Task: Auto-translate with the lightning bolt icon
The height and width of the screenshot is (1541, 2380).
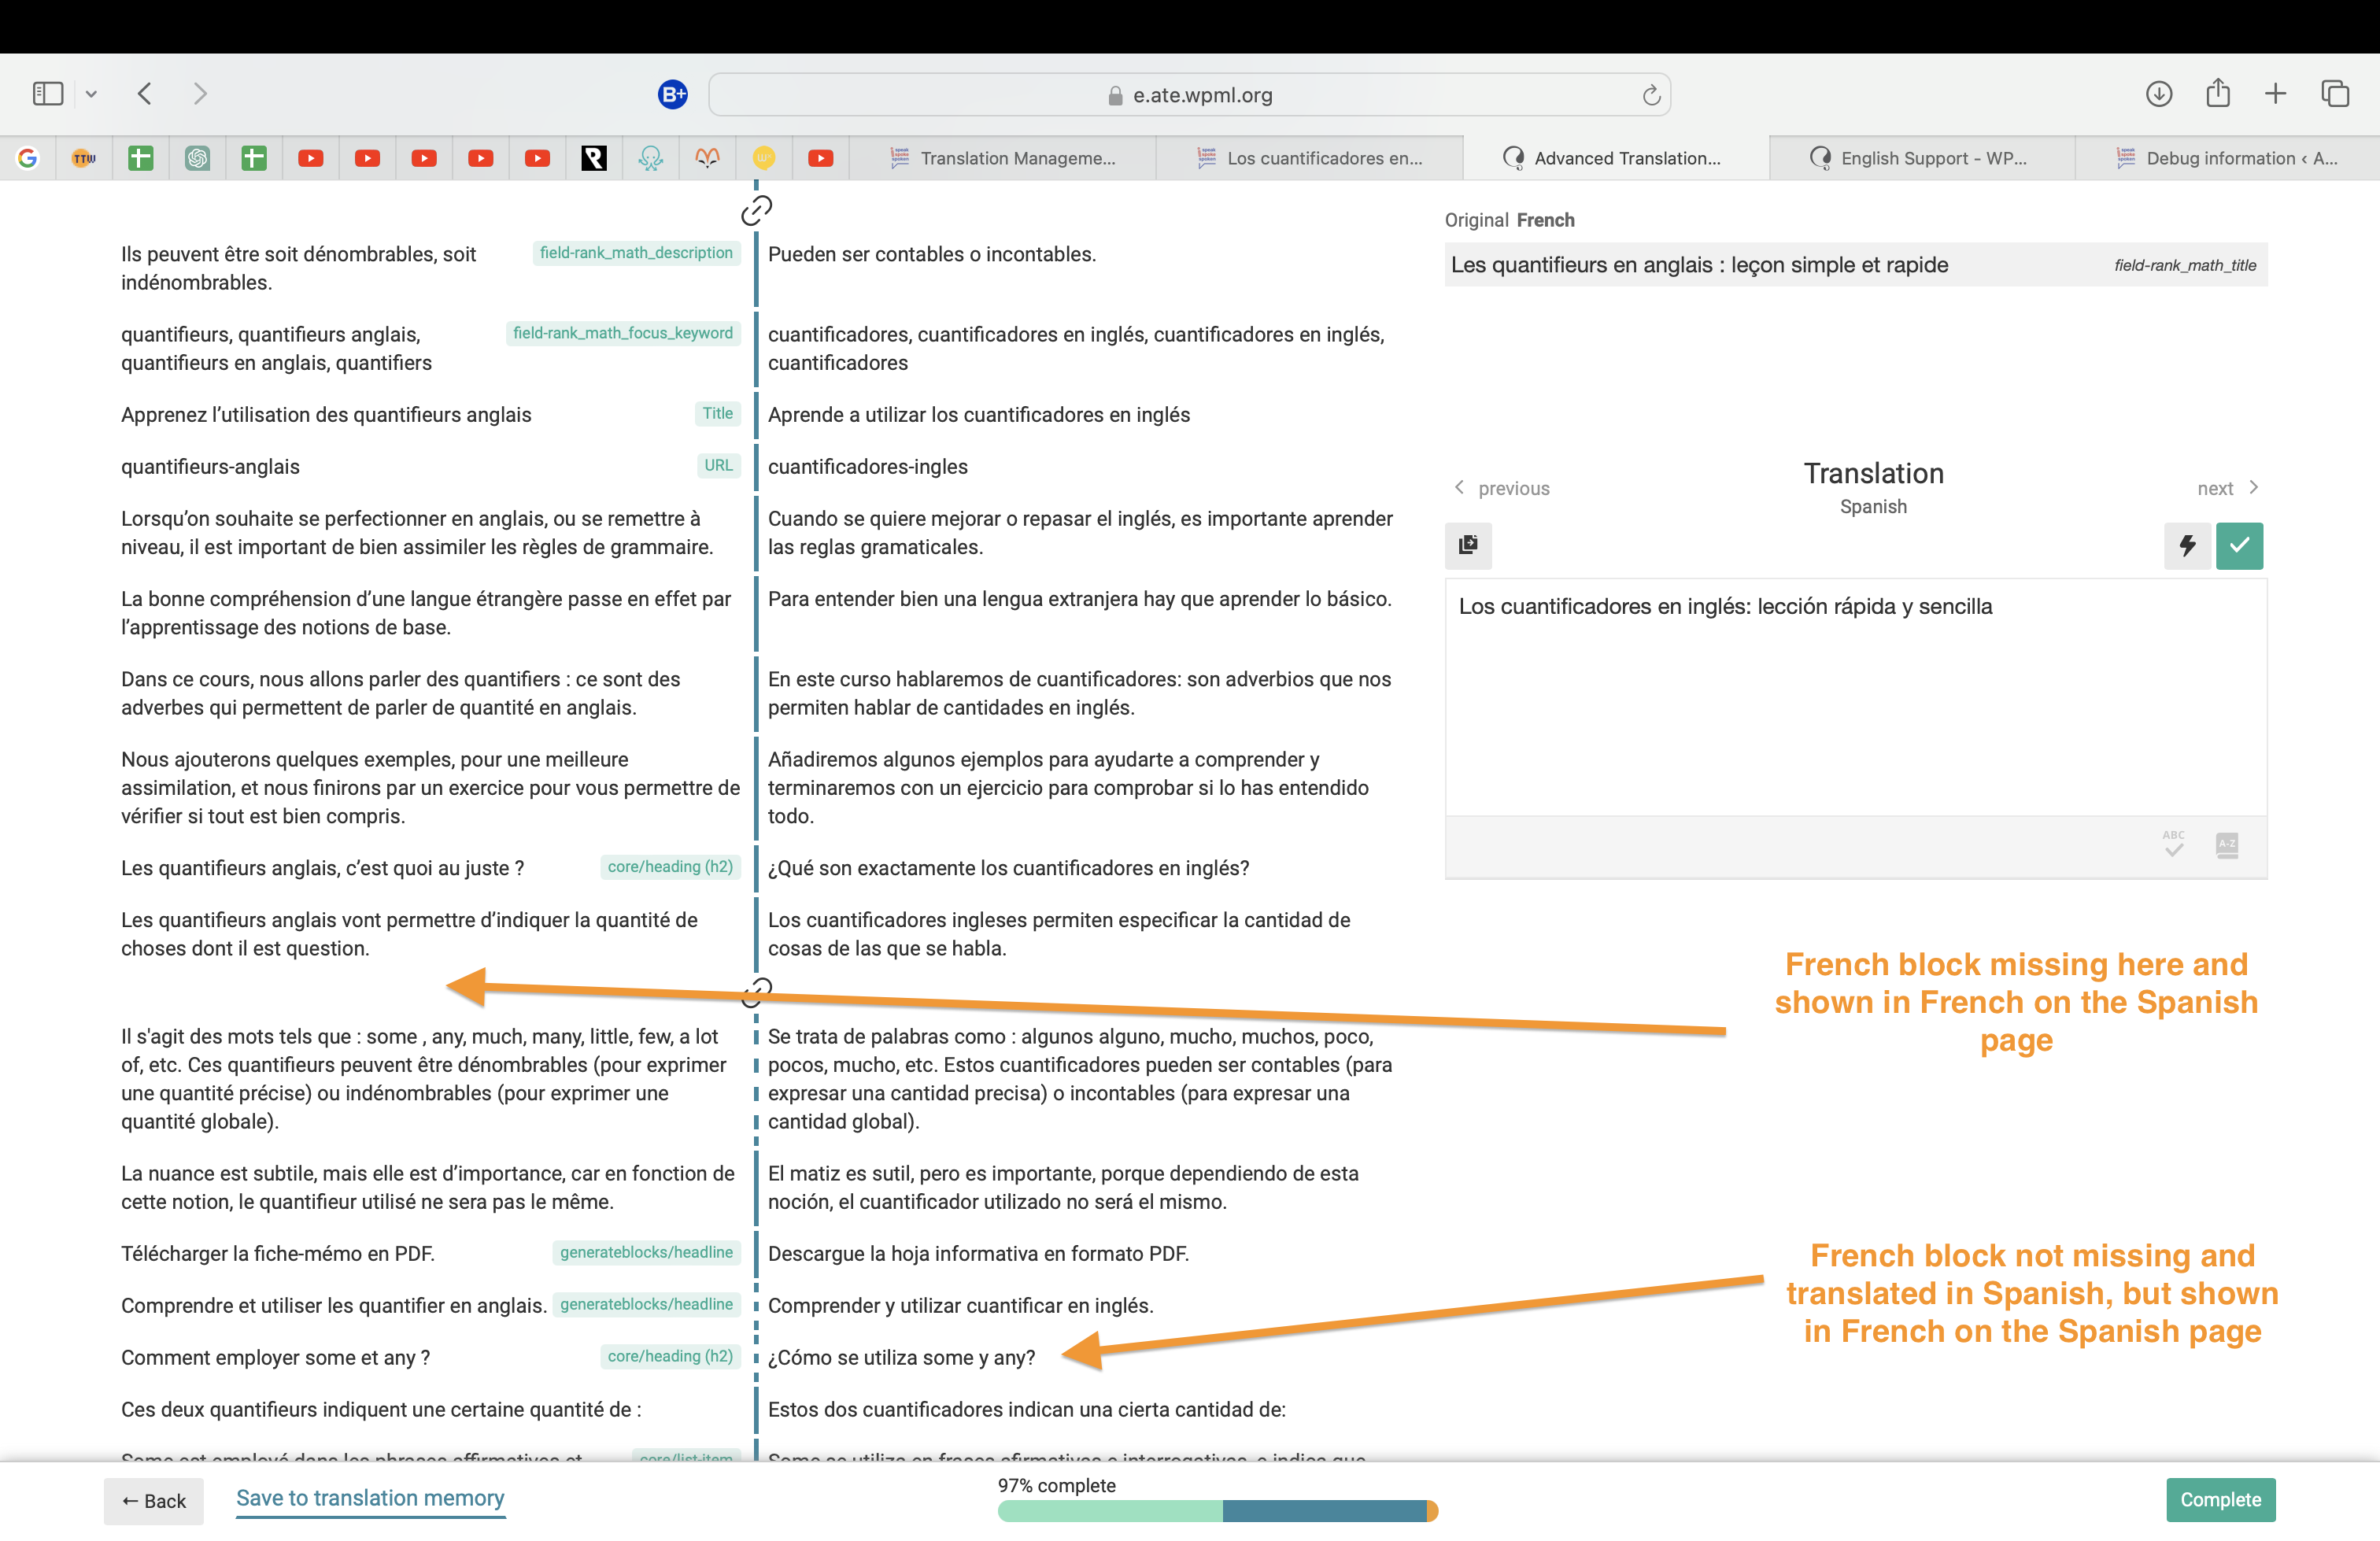Action: point(2187,545)
